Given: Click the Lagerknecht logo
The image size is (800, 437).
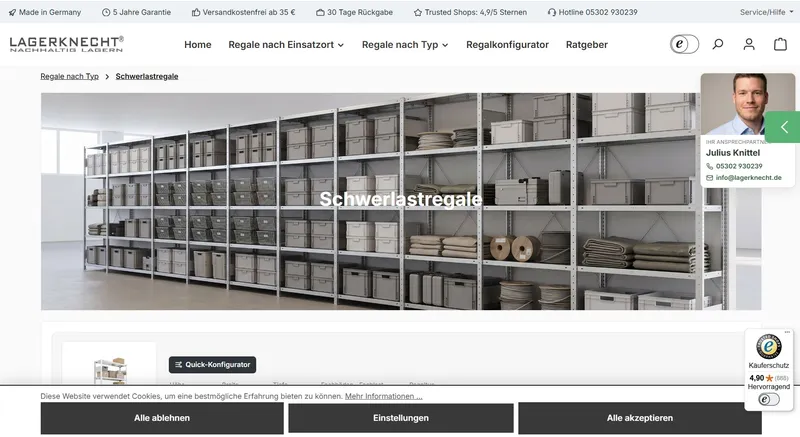Looking at the screenshot, I should [x=66, y=44].
